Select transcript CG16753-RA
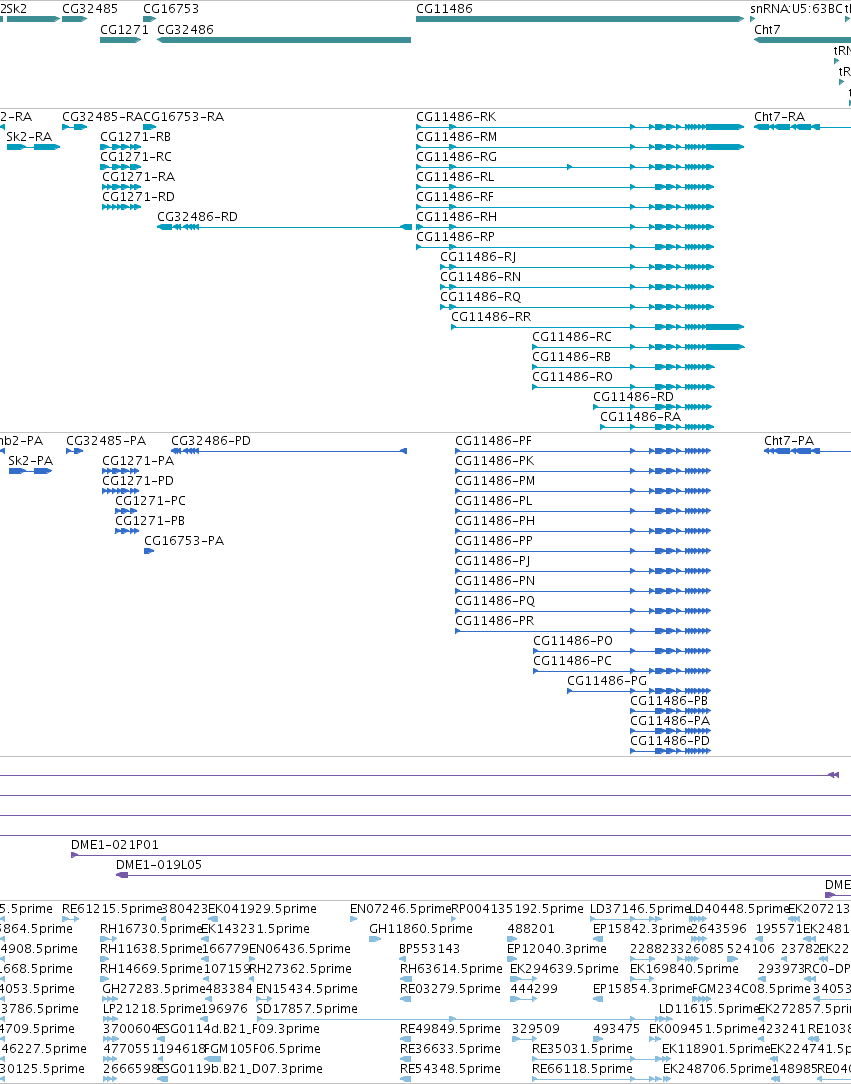The image size is (851, 1084). click(x=183, y=117)
